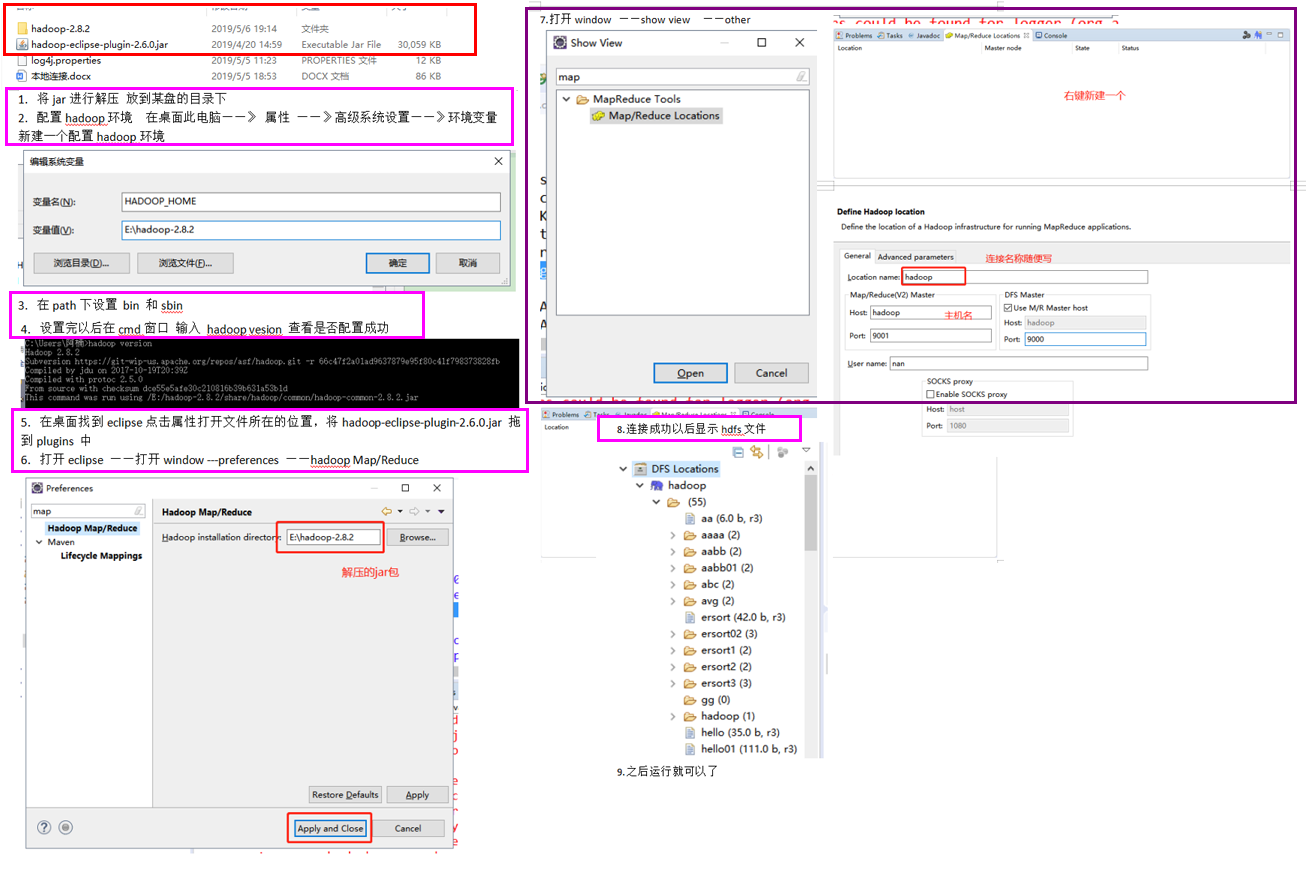1308x877 pixels.
Task: Click the DFS Locations drawer icon
Action: tap(639, 469)
